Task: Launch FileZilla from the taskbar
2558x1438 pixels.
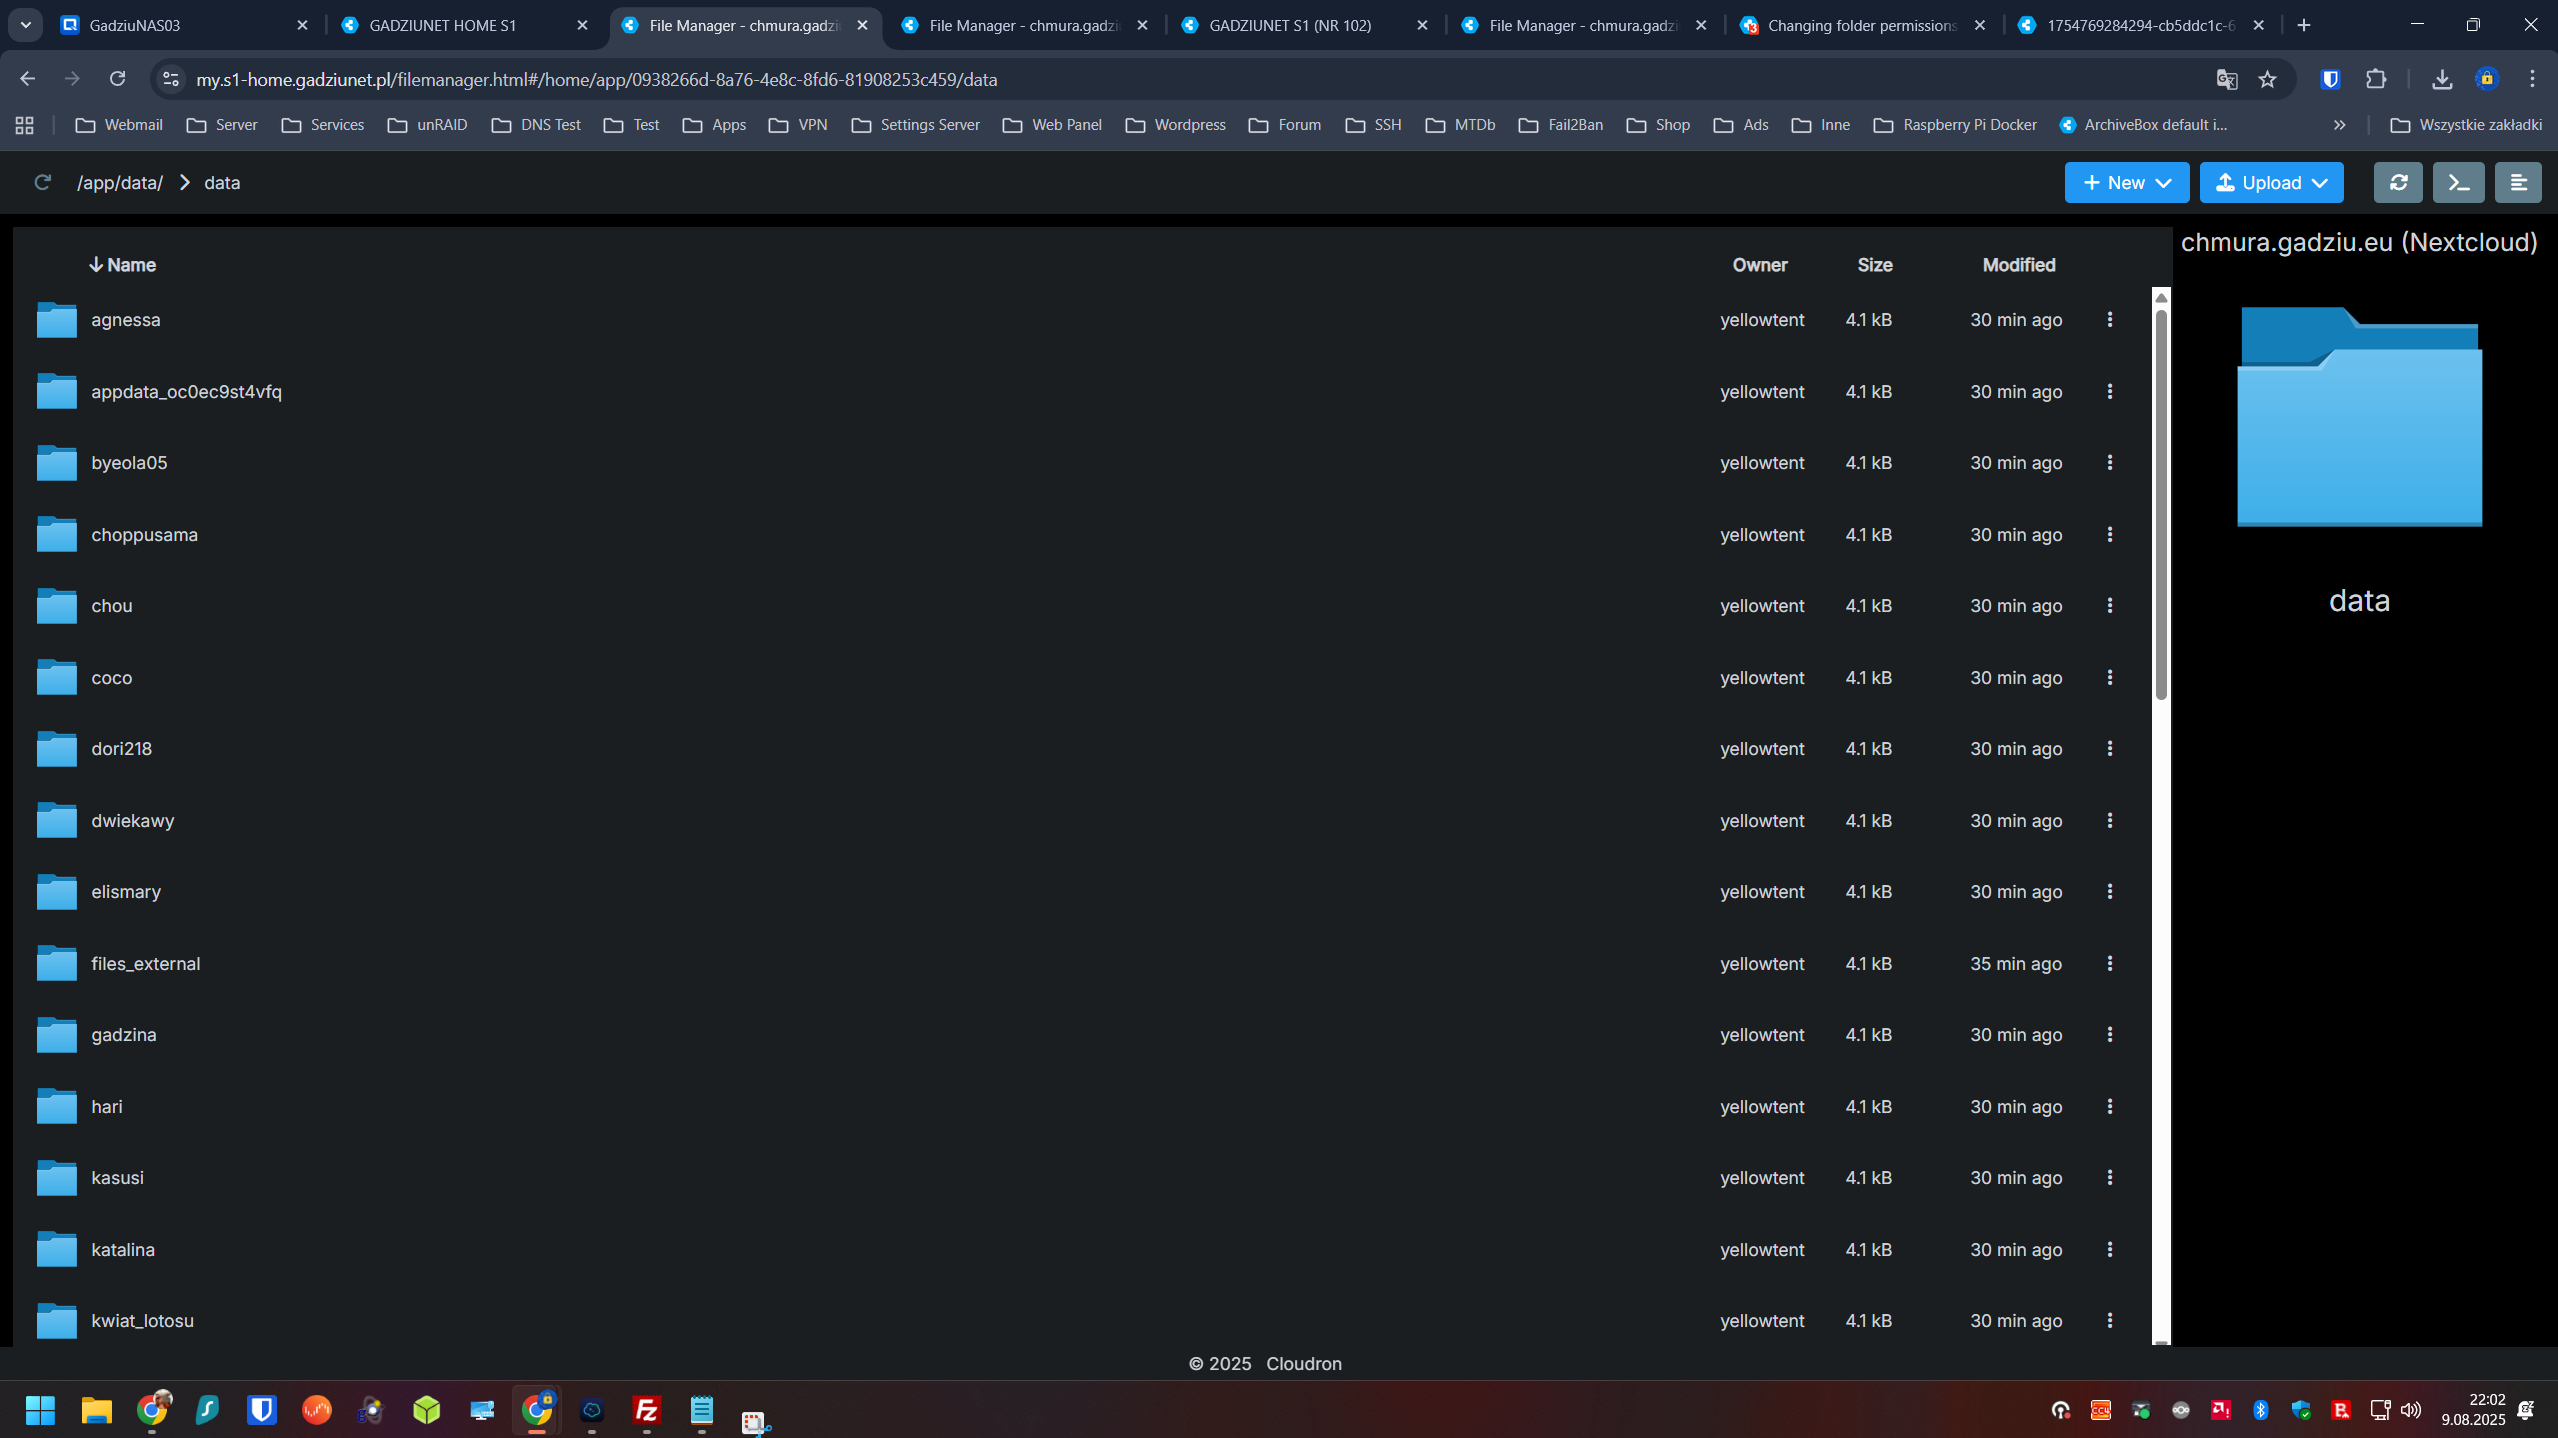Action: point(646,1410)
